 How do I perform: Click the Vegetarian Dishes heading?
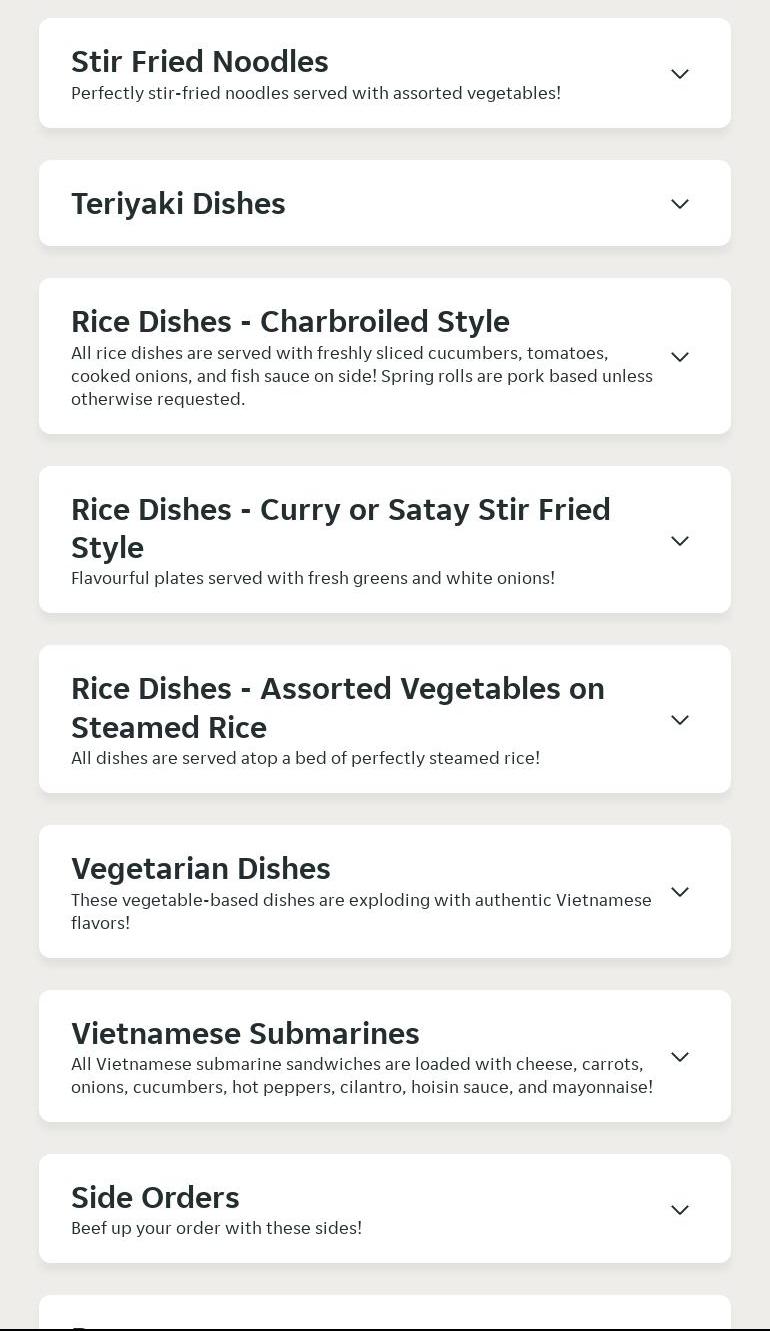[x=200, y=869]
